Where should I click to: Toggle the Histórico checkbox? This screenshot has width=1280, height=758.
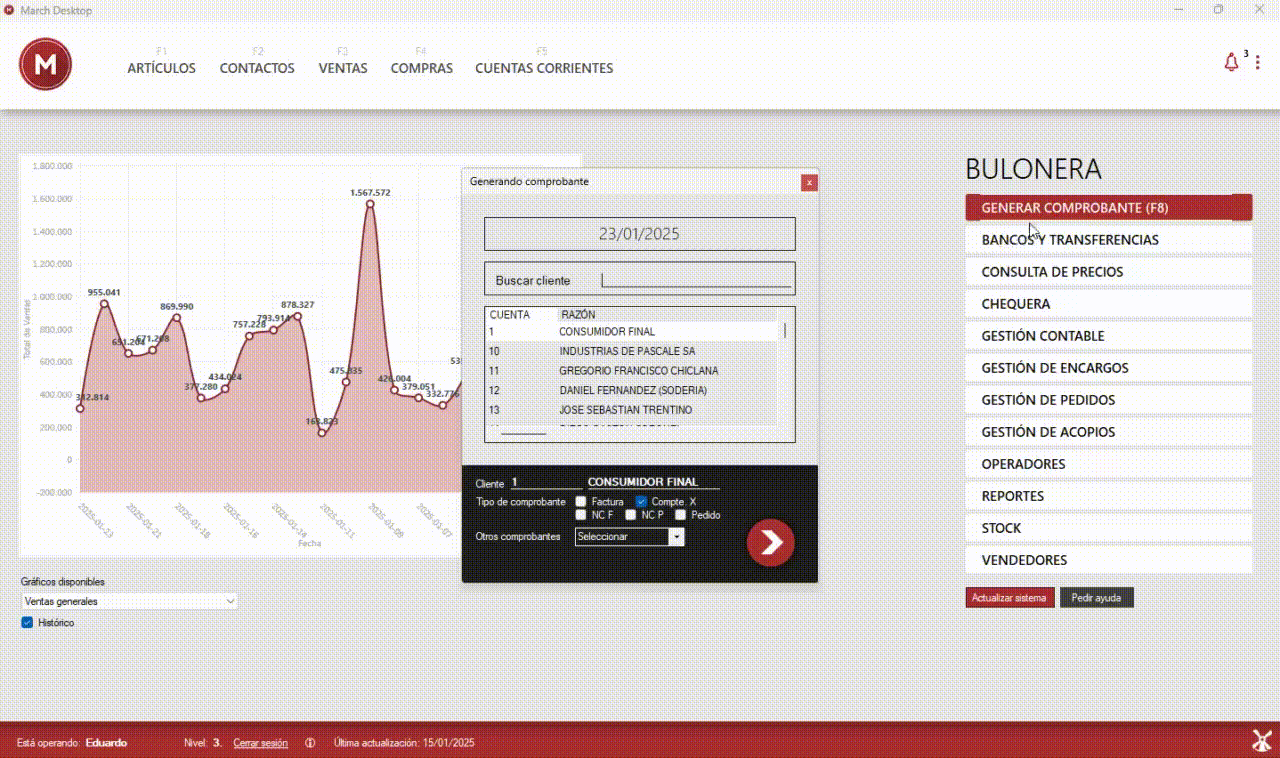28,622
